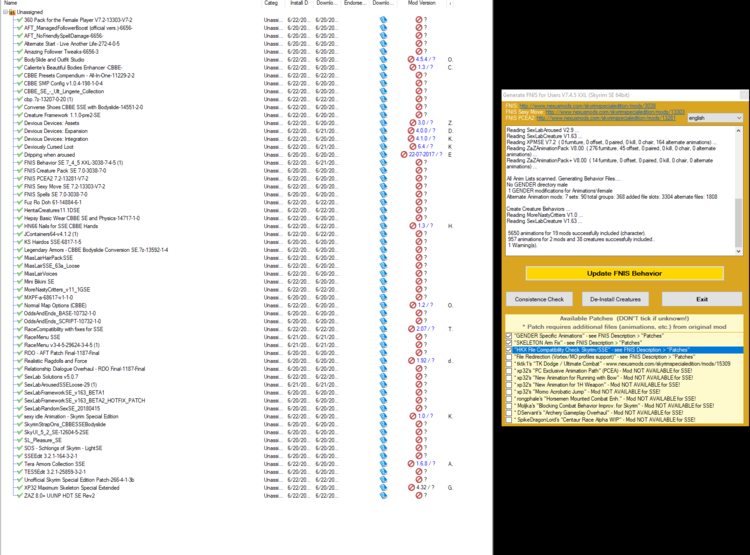Sort by the Install D column header
This screenshot has height=555, width=750.
(299, 3)
